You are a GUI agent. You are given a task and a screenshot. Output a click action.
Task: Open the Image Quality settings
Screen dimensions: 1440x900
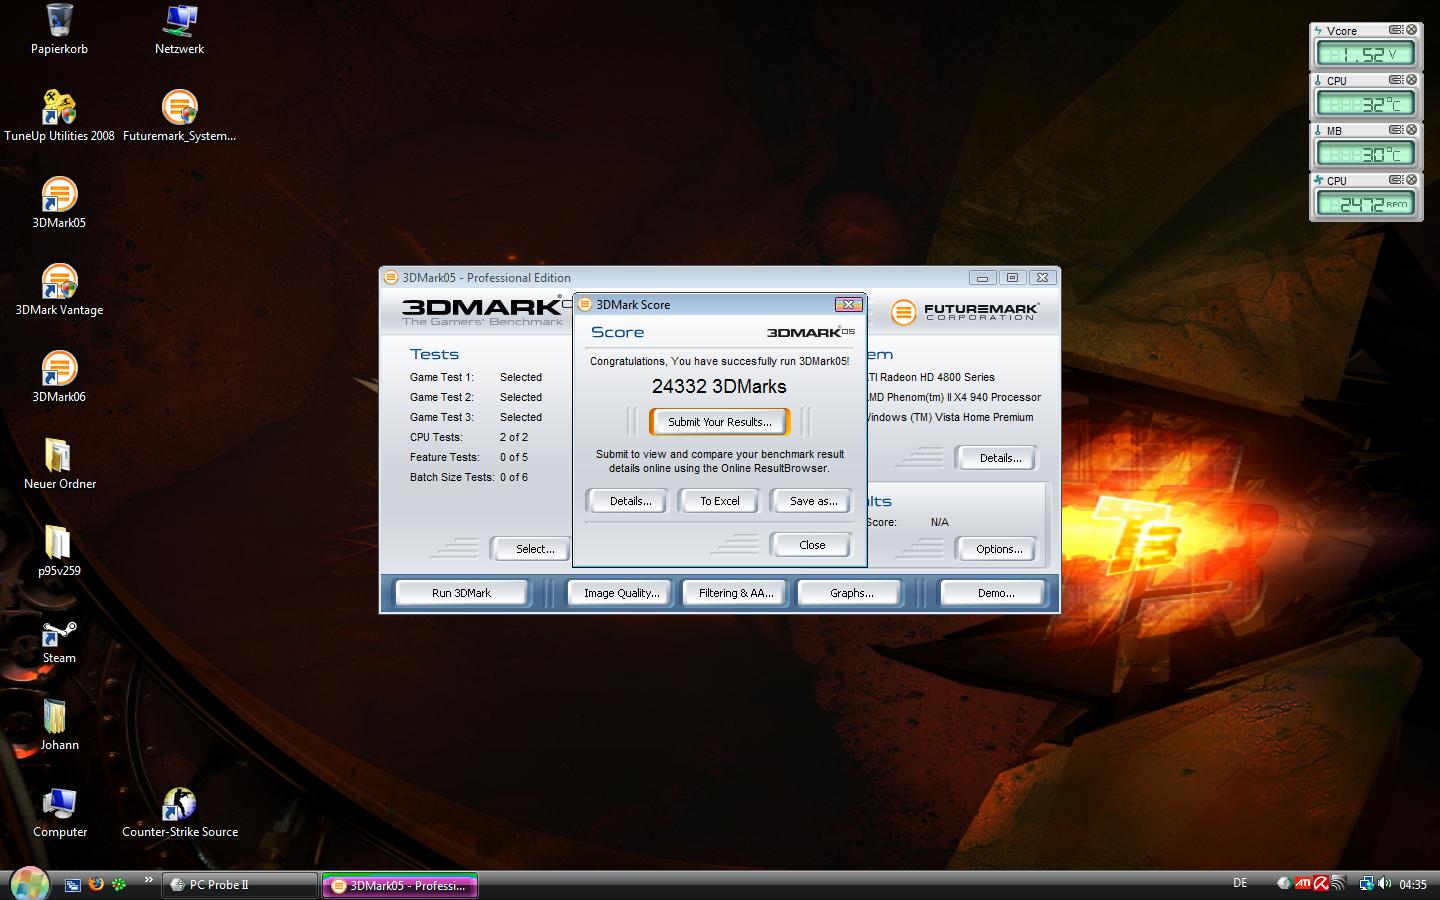click(621, 593)
